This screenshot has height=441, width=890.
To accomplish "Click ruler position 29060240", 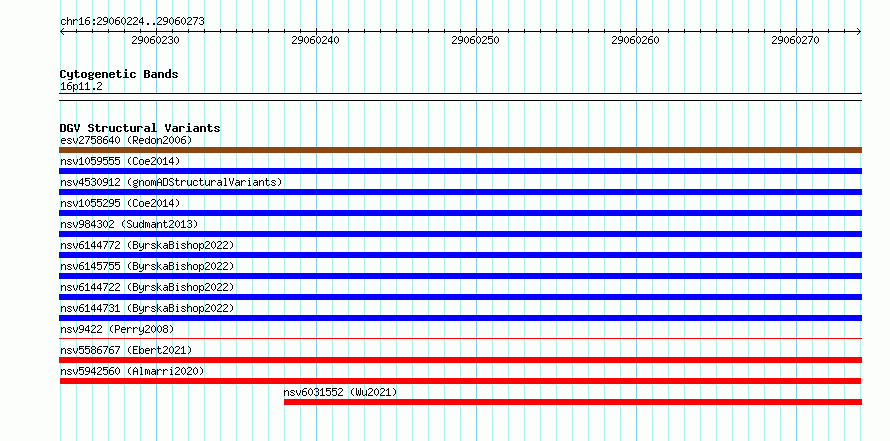I will click(x=316, y=40).
